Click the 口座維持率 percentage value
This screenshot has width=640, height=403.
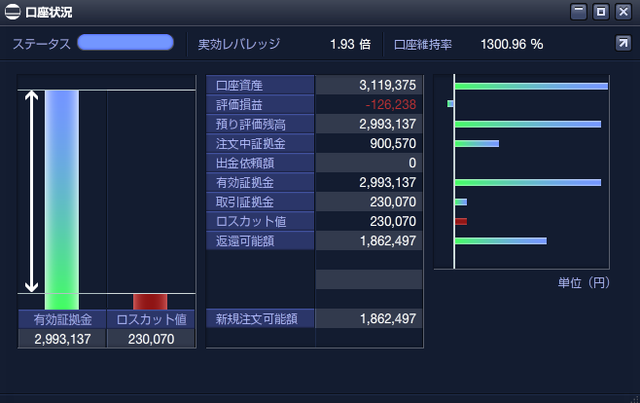(512, 44)
